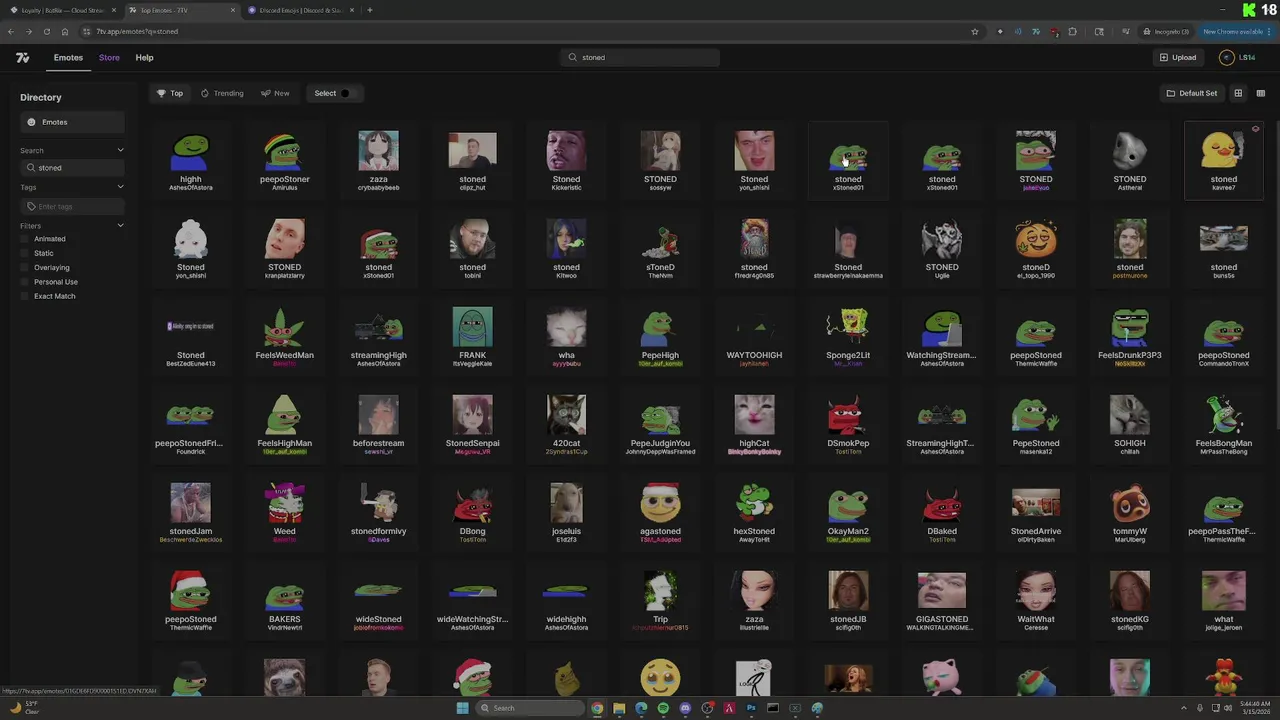
Task: Open the 420cat emote
Action: click(566, 424)
